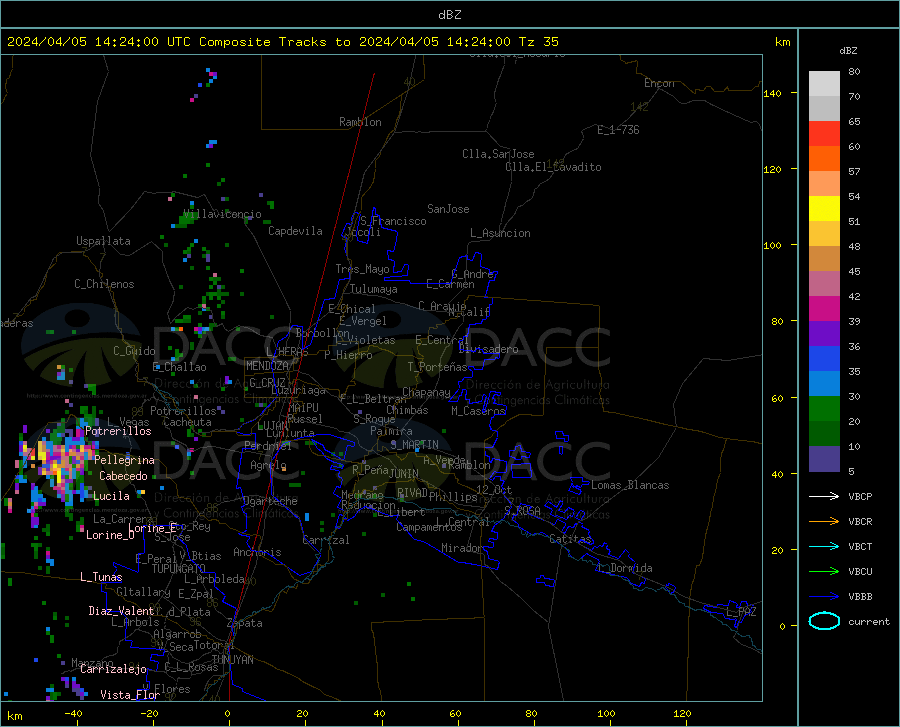Click the orange VBCR arrow legend icon
The height and width of the screenshot is (727, 900).
coord(824,522)
